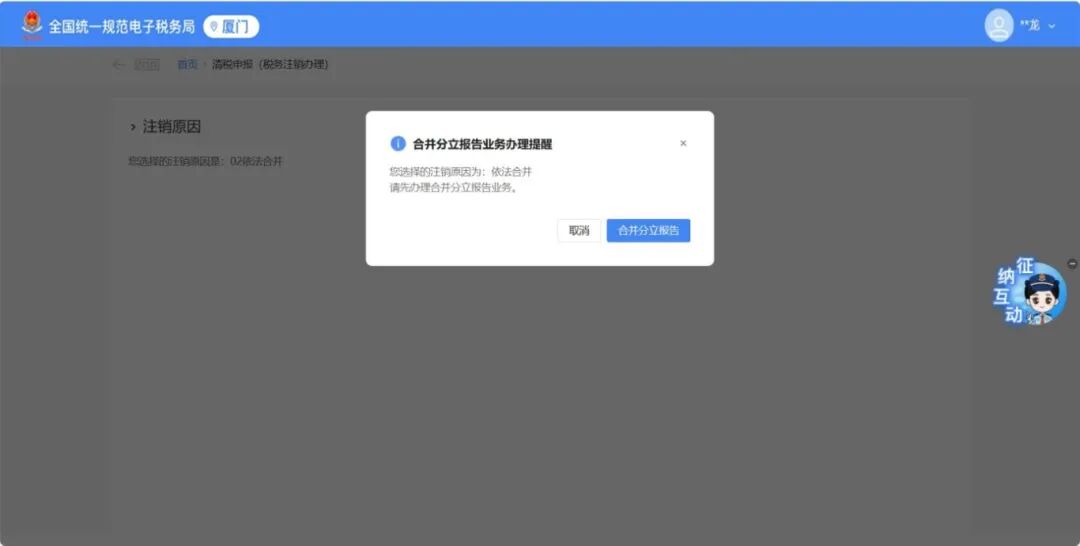This screenshot has height=546, width=1080.
Task: Click the user avatar icon
Action: point(999,25)
